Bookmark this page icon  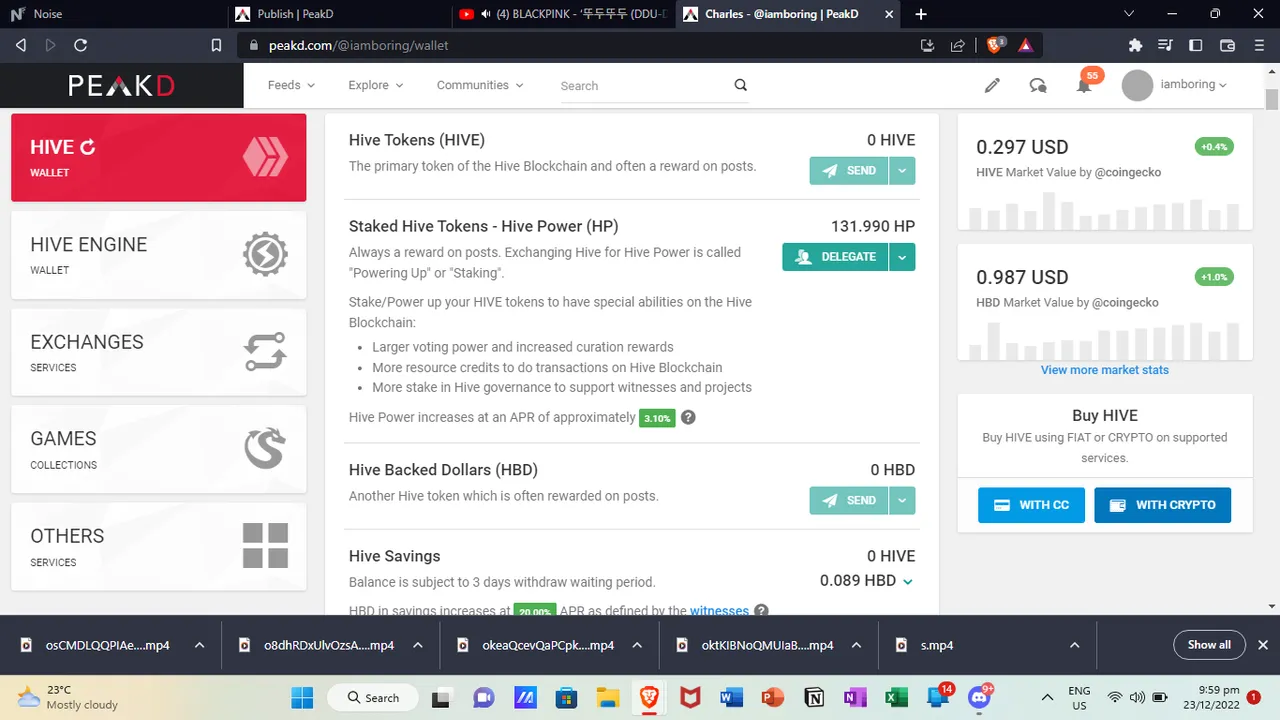(x=216, y=45)
